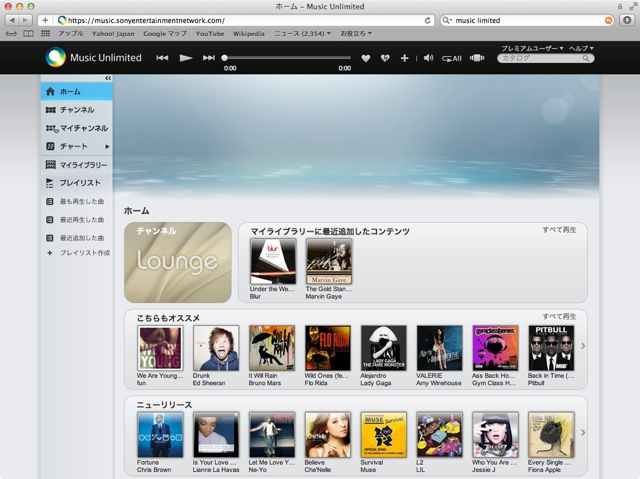640x479 pixels.
Task: Click the catalog search magnifier icon
Action: [x=586, y=58]
